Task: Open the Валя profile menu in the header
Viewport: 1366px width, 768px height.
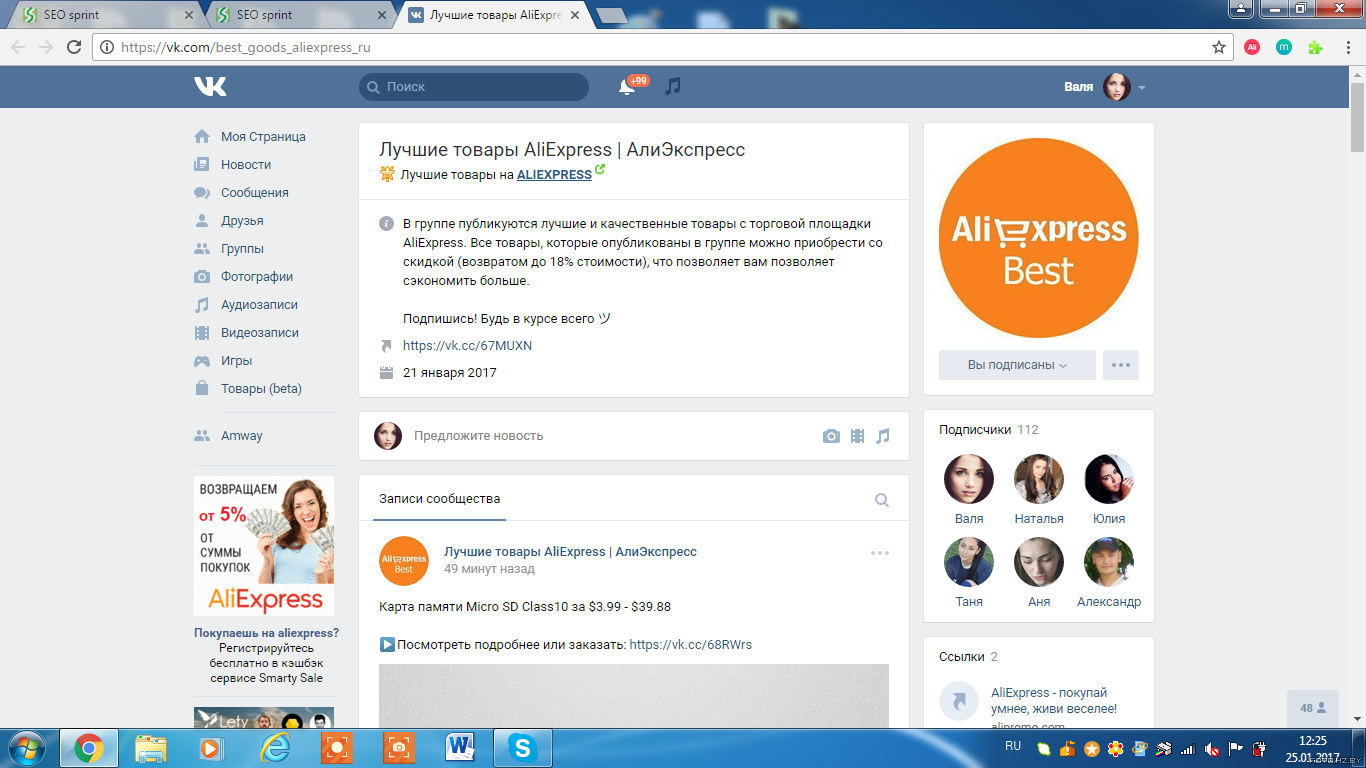Action: click(1105, 87)
